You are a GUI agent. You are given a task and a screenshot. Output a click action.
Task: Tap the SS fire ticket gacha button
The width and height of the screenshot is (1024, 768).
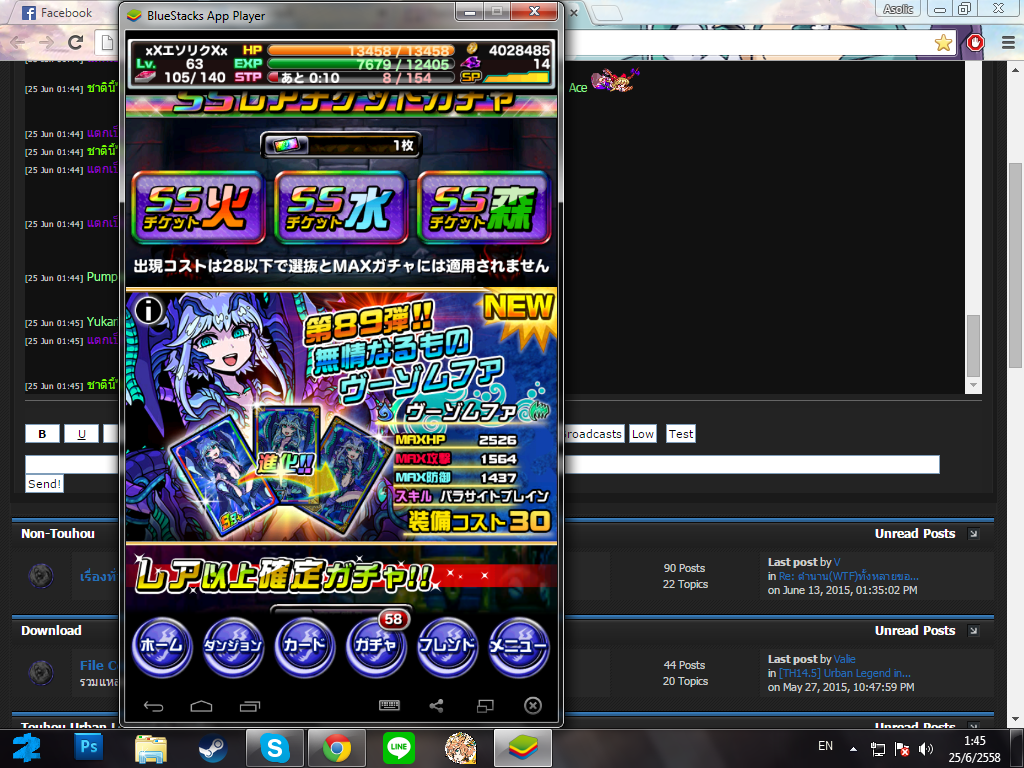point(199,208)
